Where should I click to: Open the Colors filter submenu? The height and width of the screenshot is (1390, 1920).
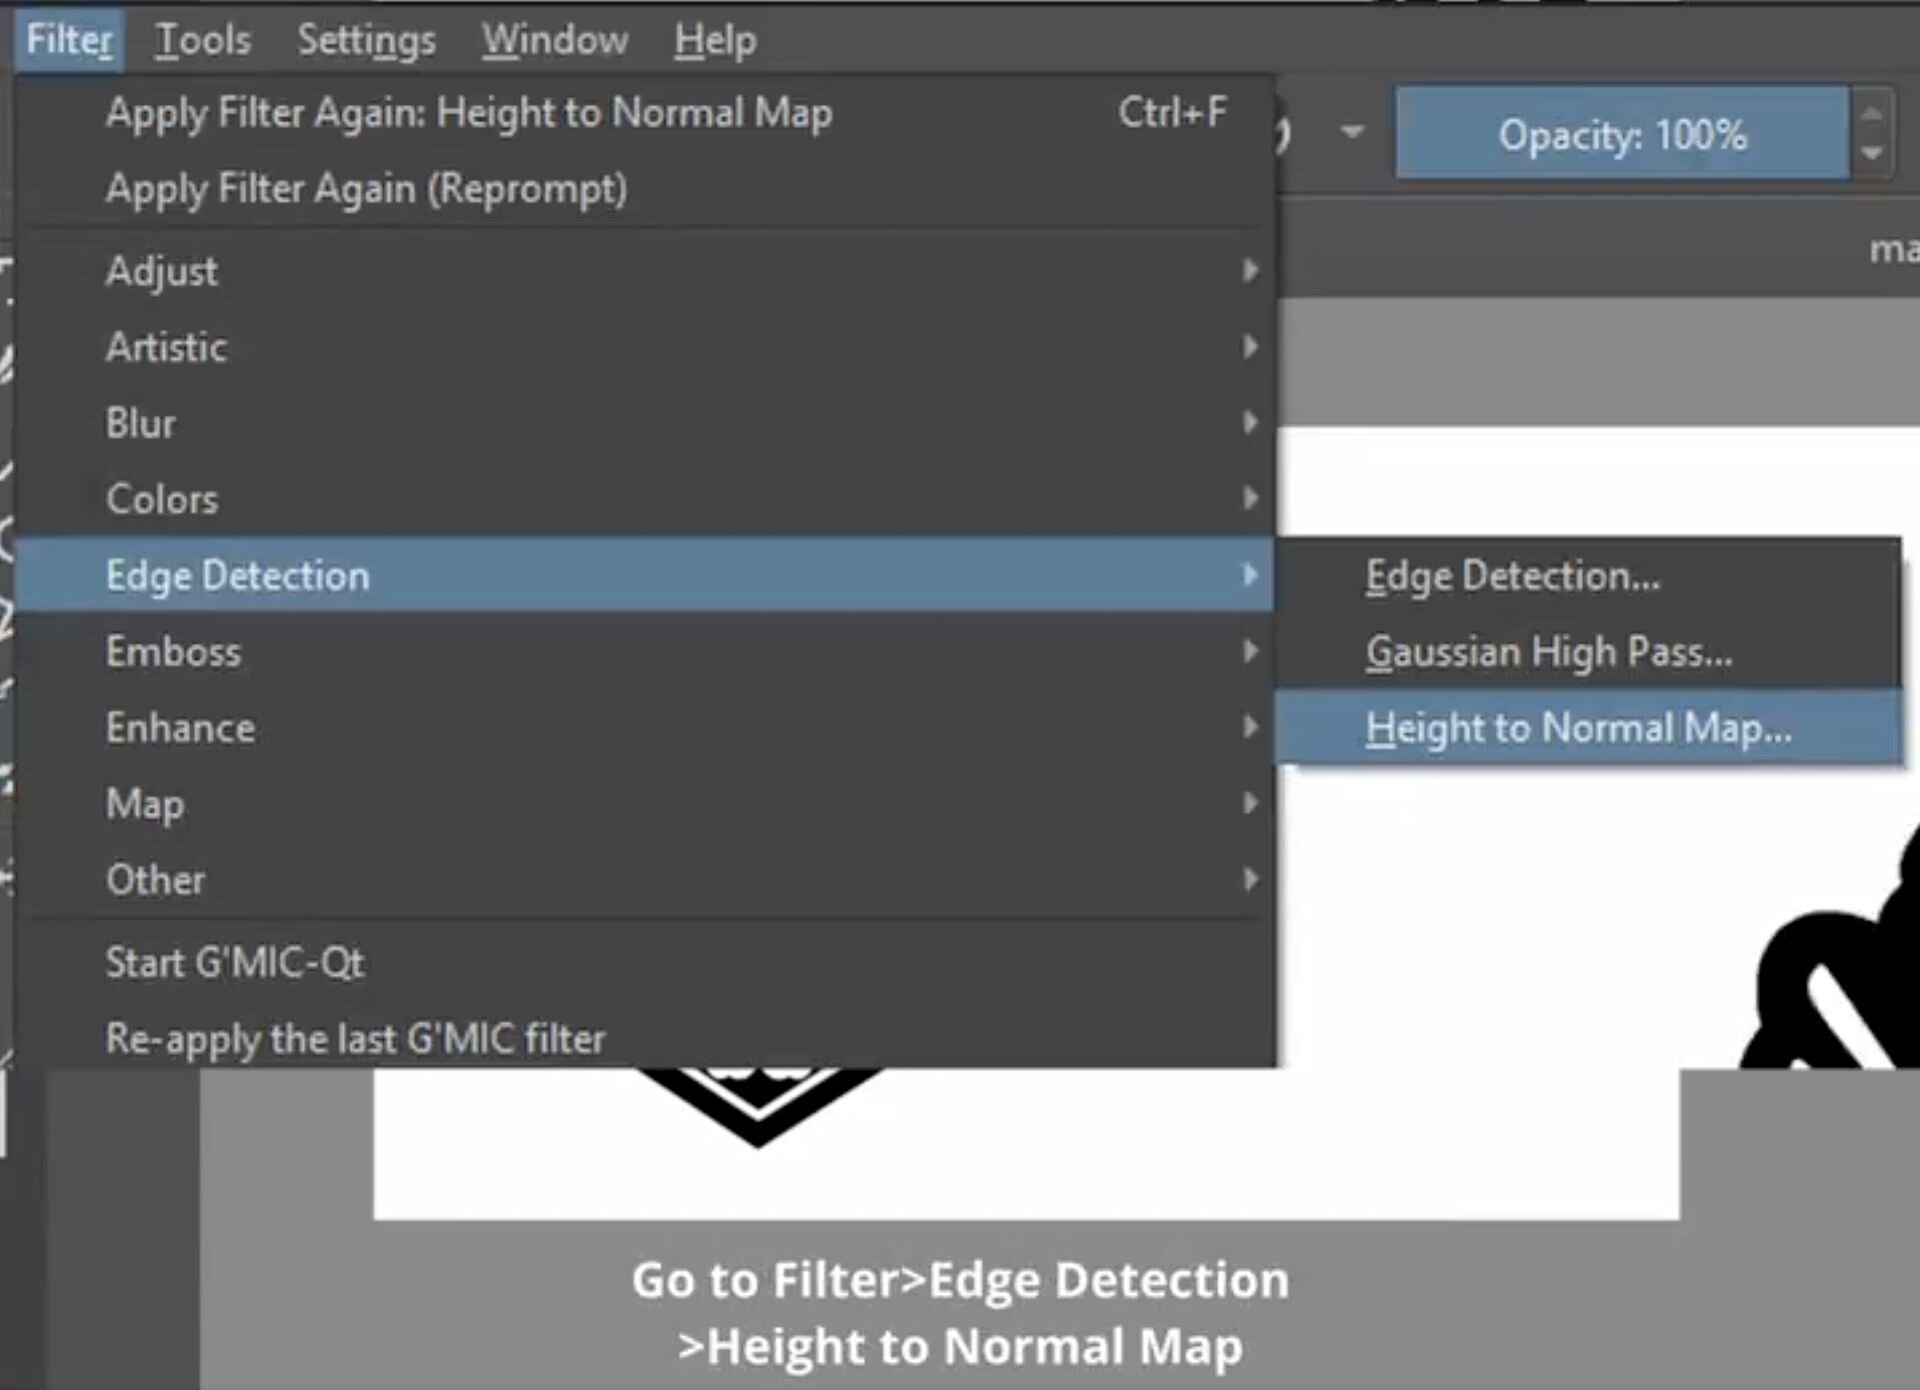162,499
